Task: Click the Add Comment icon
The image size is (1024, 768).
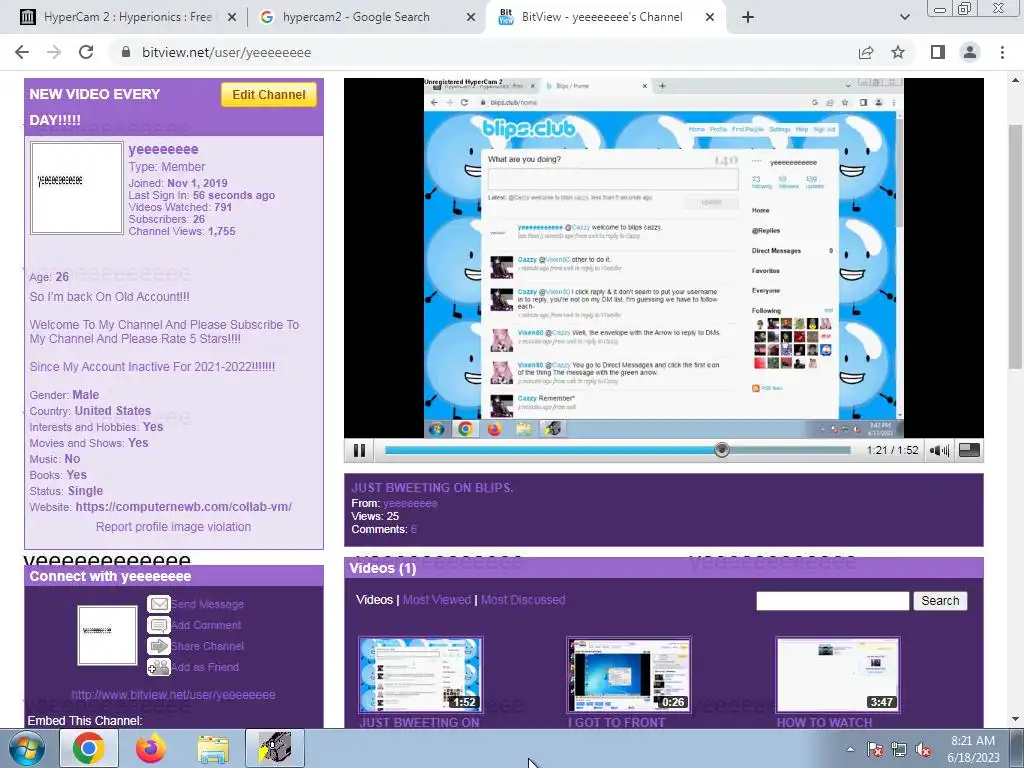Action: 159,625
